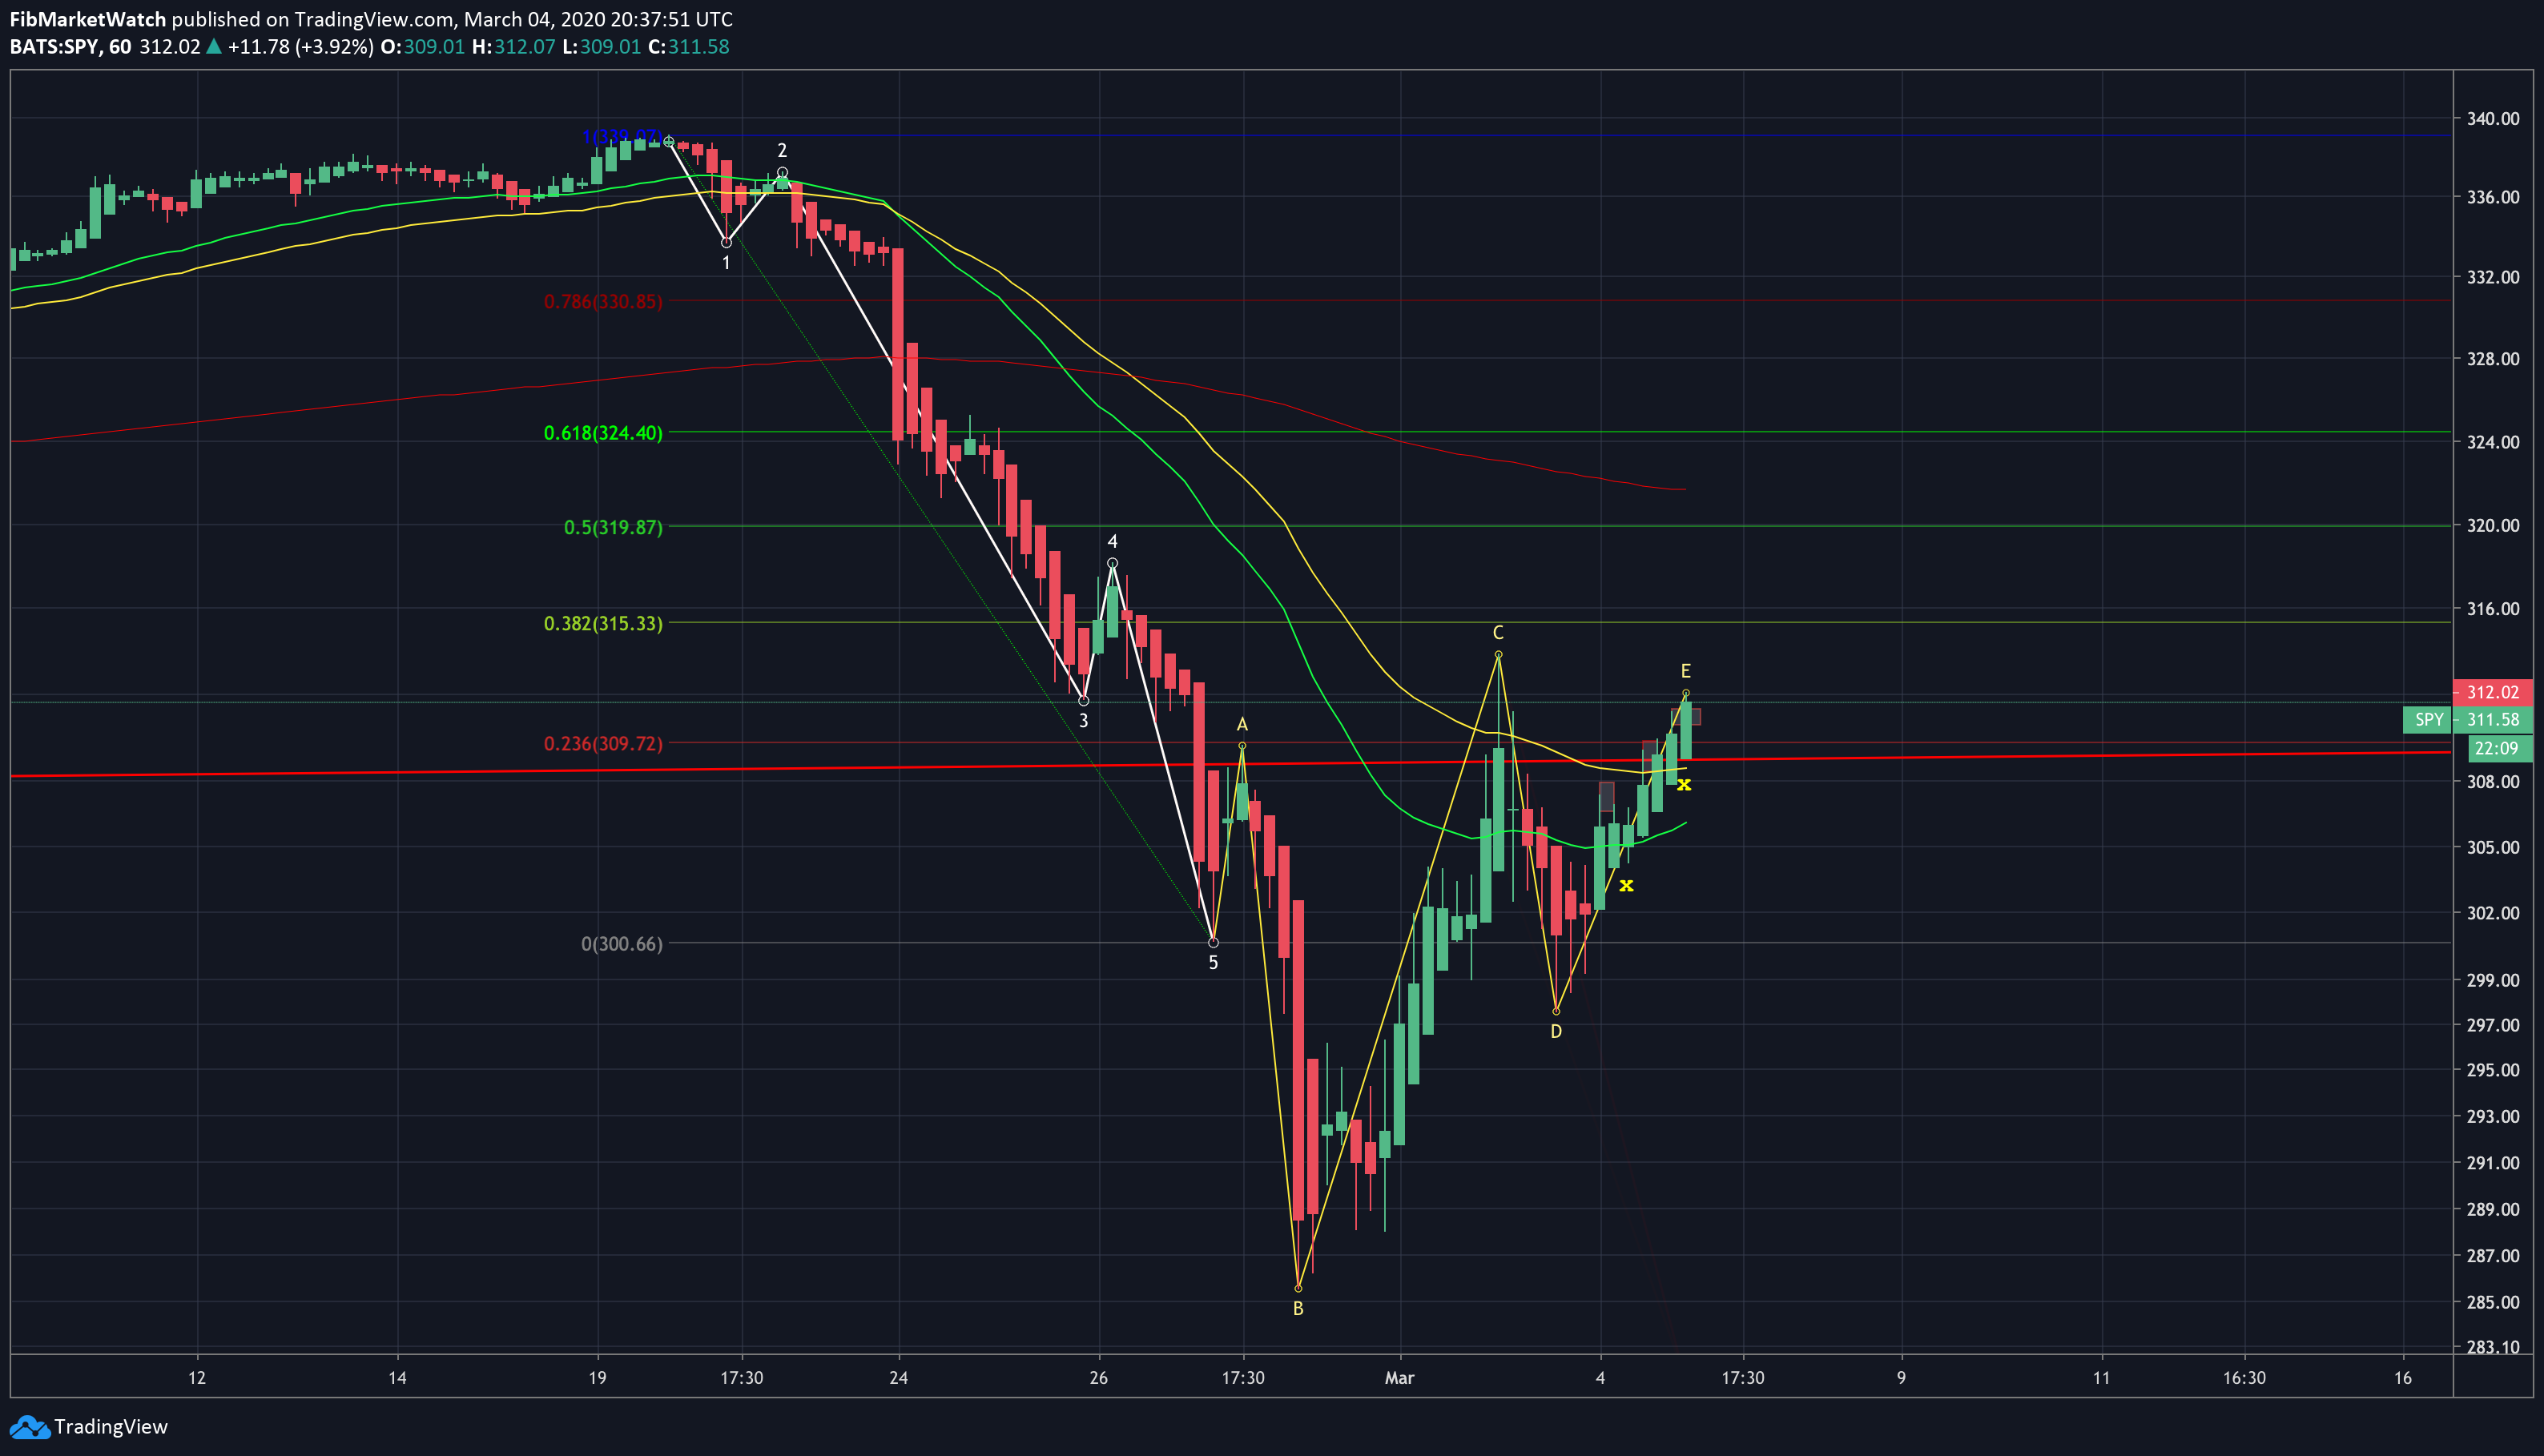Click the Mar date label on time axis
Image resolution: width=2544 pixels, height=1456 pixels.
(x=1400, y=1378)
